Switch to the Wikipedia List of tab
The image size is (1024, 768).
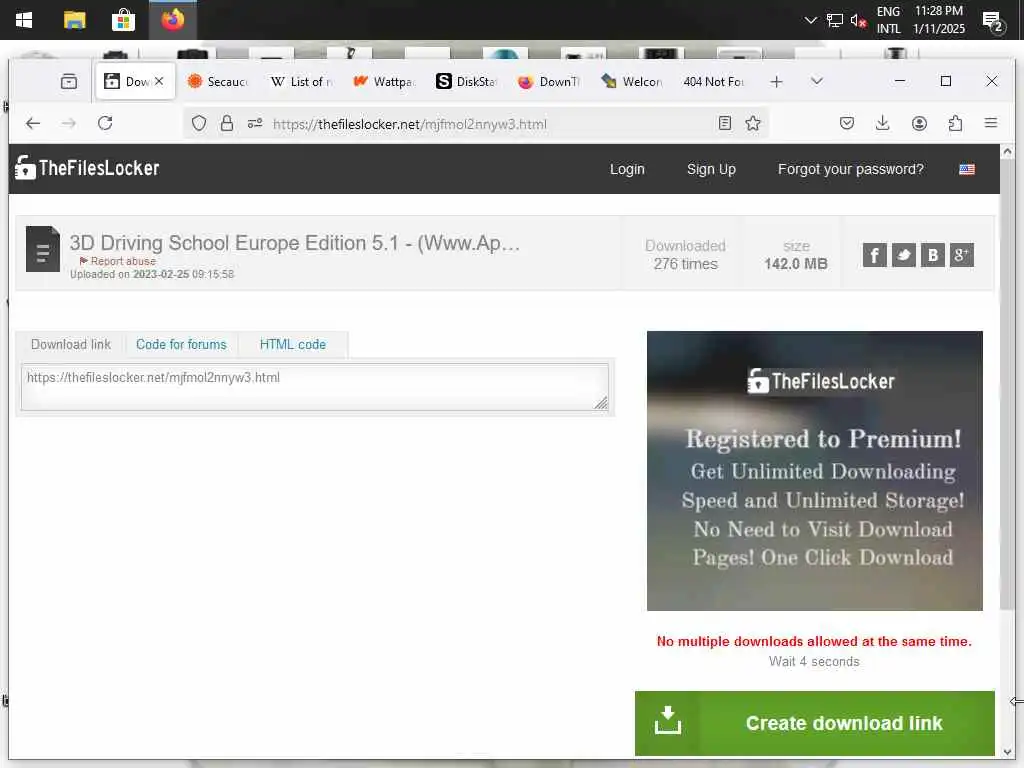tap(302, 82)
